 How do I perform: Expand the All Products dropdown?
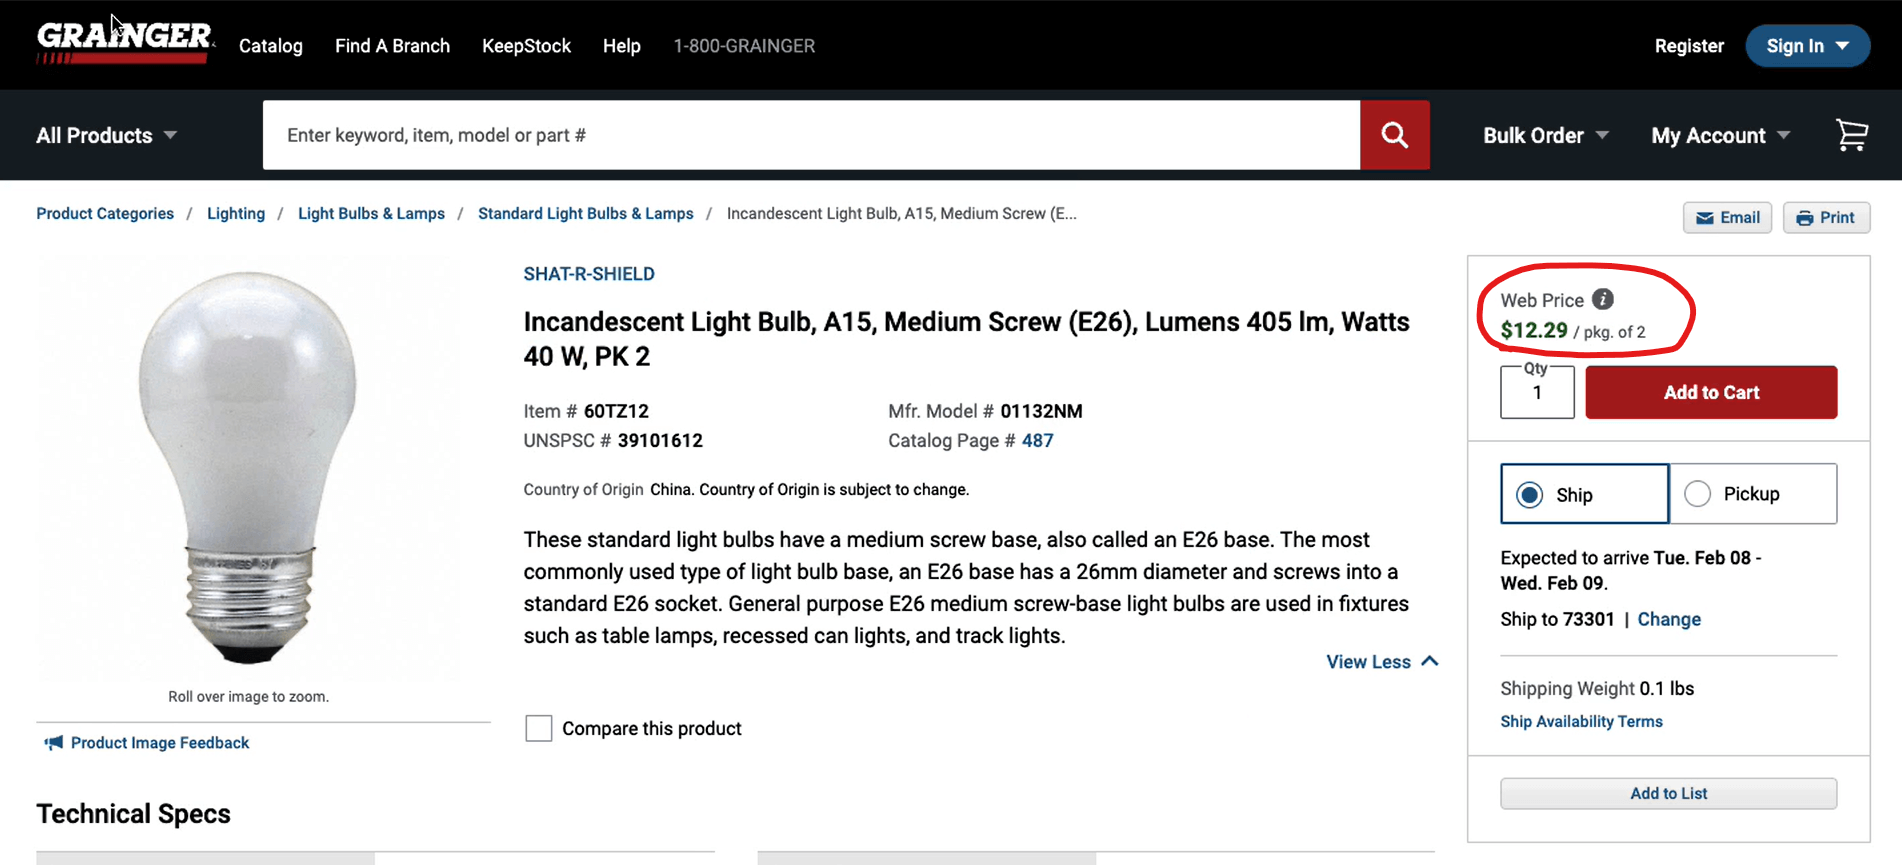106,135
